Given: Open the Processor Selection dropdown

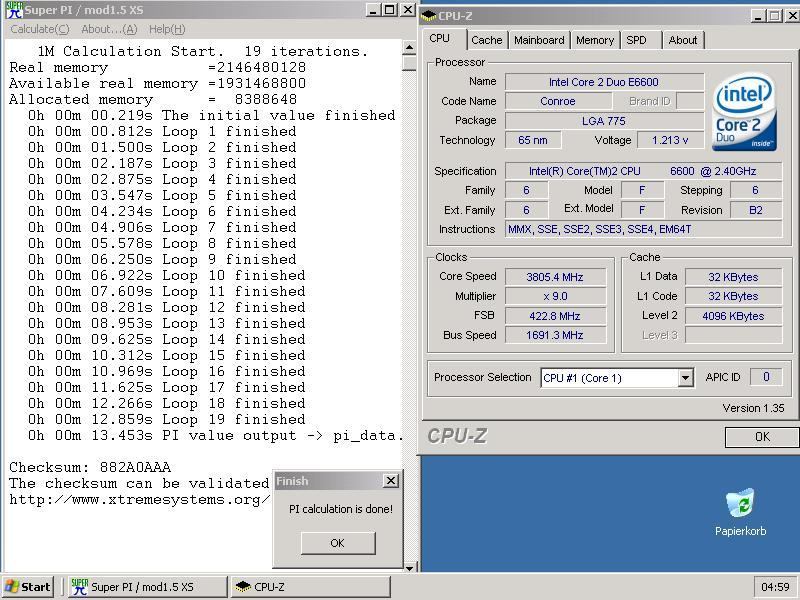Looking at the screenshot, I should [685, 378].
